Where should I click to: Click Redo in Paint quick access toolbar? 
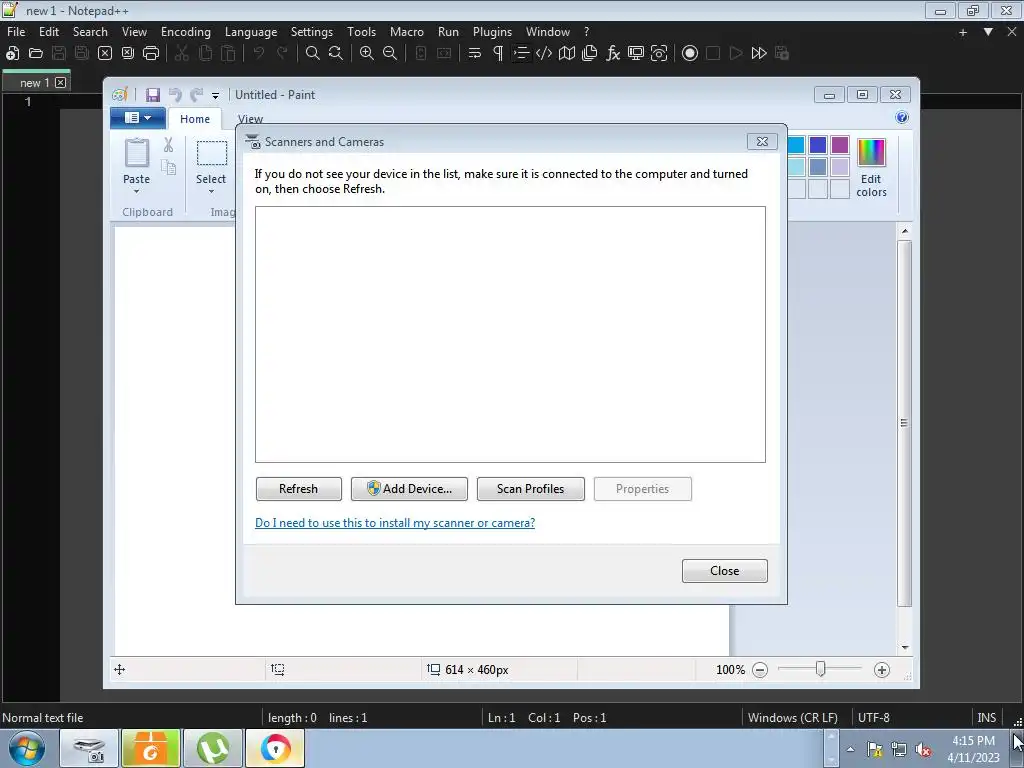click(196, 95)
